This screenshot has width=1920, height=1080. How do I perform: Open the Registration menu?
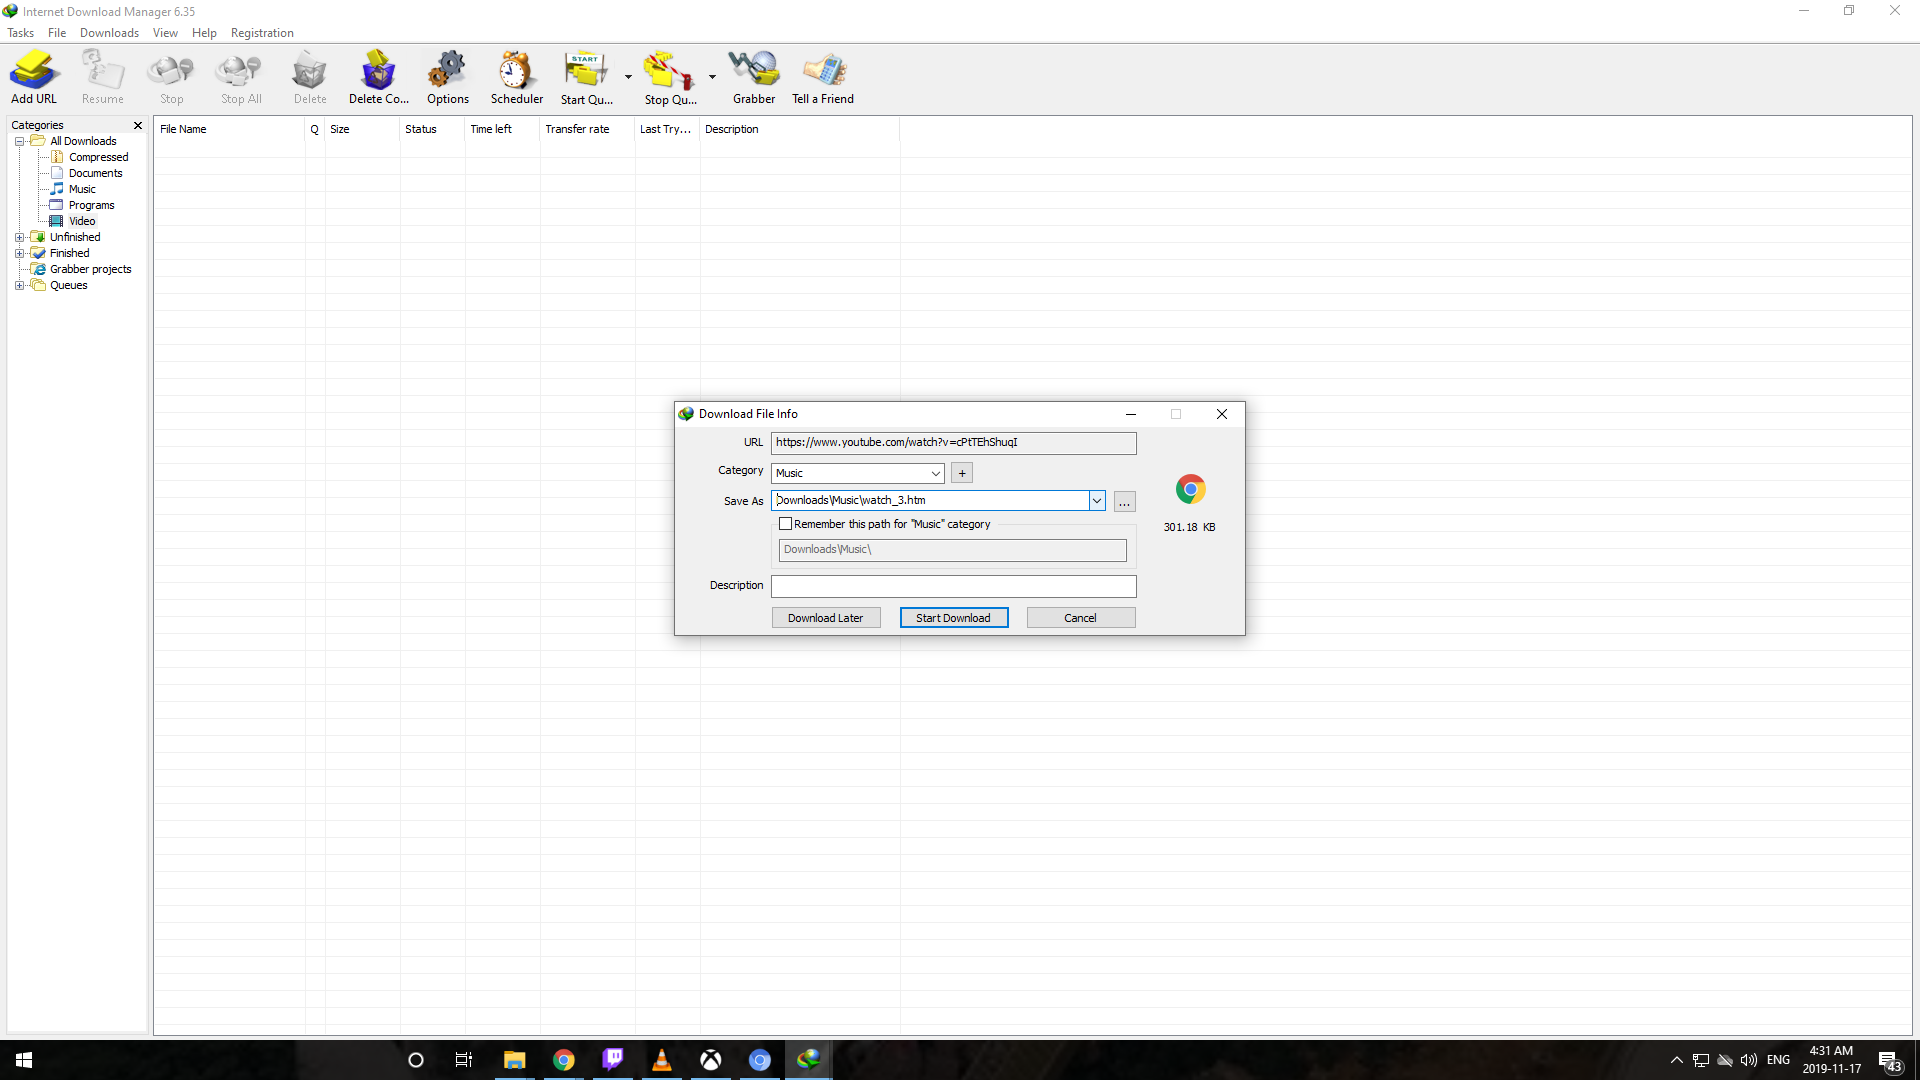(262, 33)
